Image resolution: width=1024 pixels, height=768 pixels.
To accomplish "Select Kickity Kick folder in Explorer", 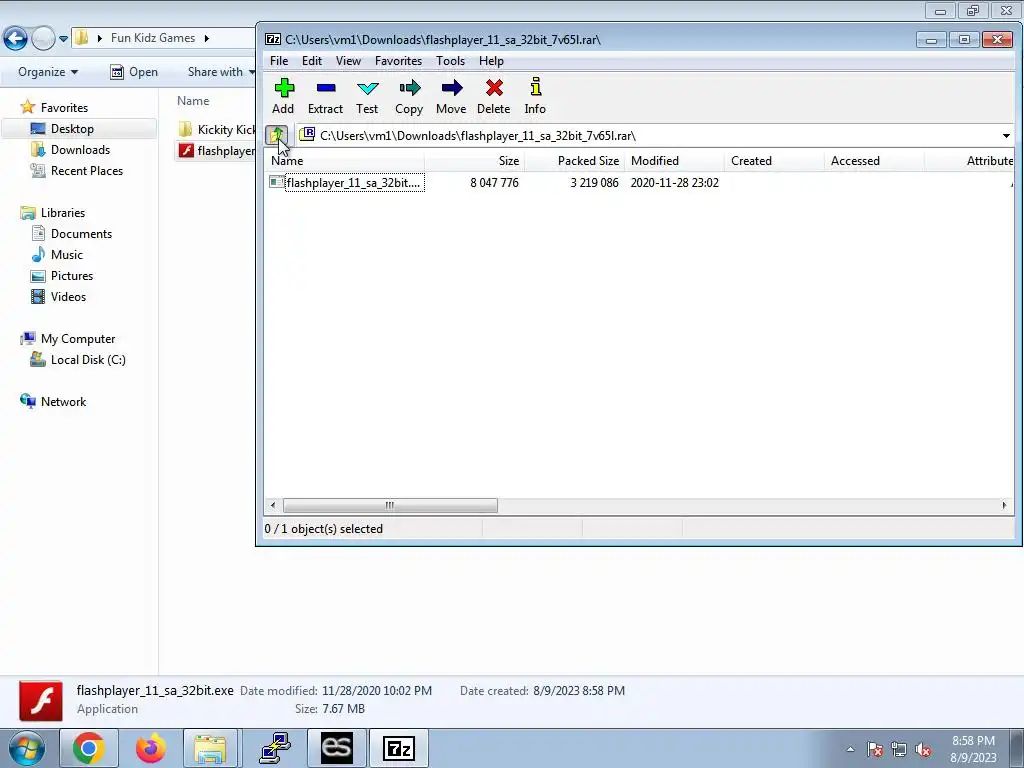I will 217,129.
